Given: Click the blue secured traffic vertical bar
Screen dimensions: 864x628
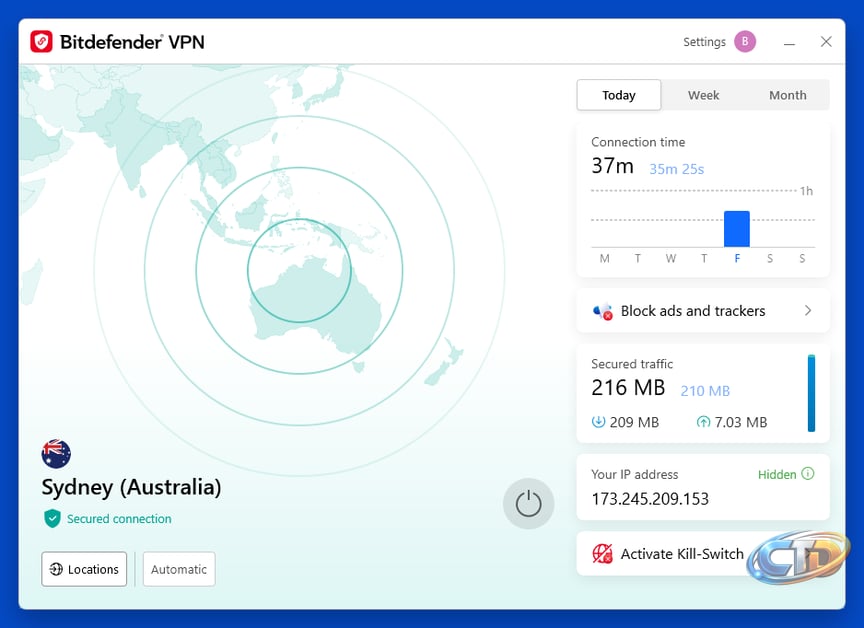Looking at the screenshot, I should [811, 393].
